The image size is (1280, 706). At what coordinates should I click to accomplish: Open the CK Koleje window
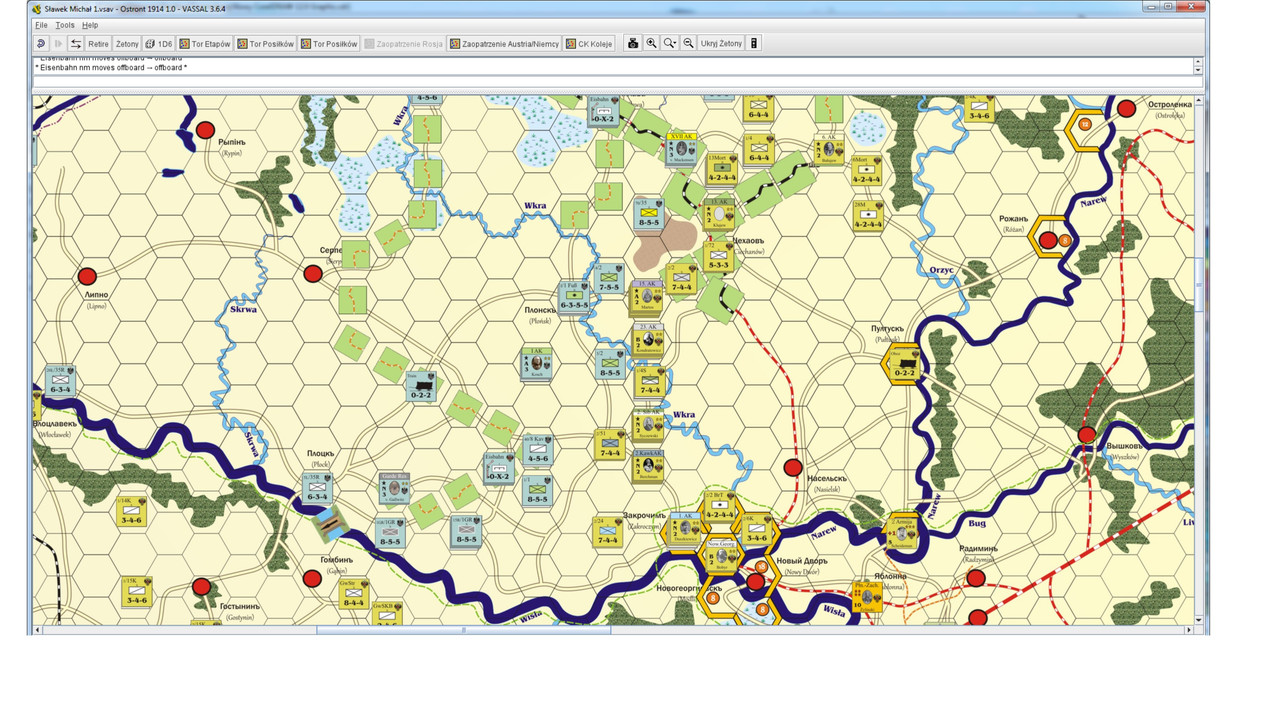click(589, 44)
